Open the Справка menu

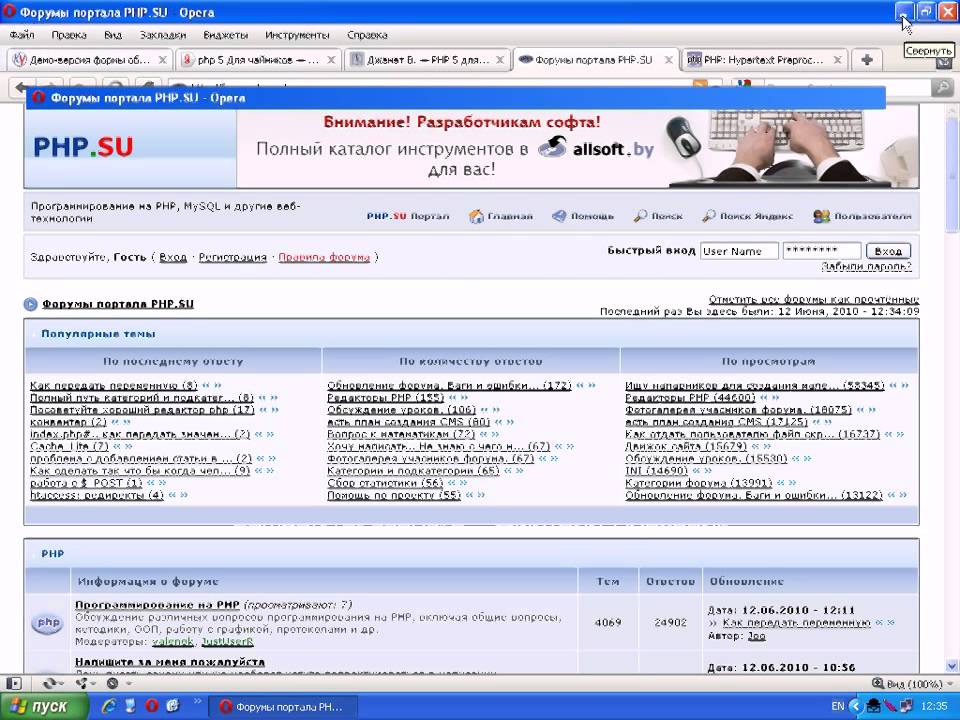tap(367, 35)
